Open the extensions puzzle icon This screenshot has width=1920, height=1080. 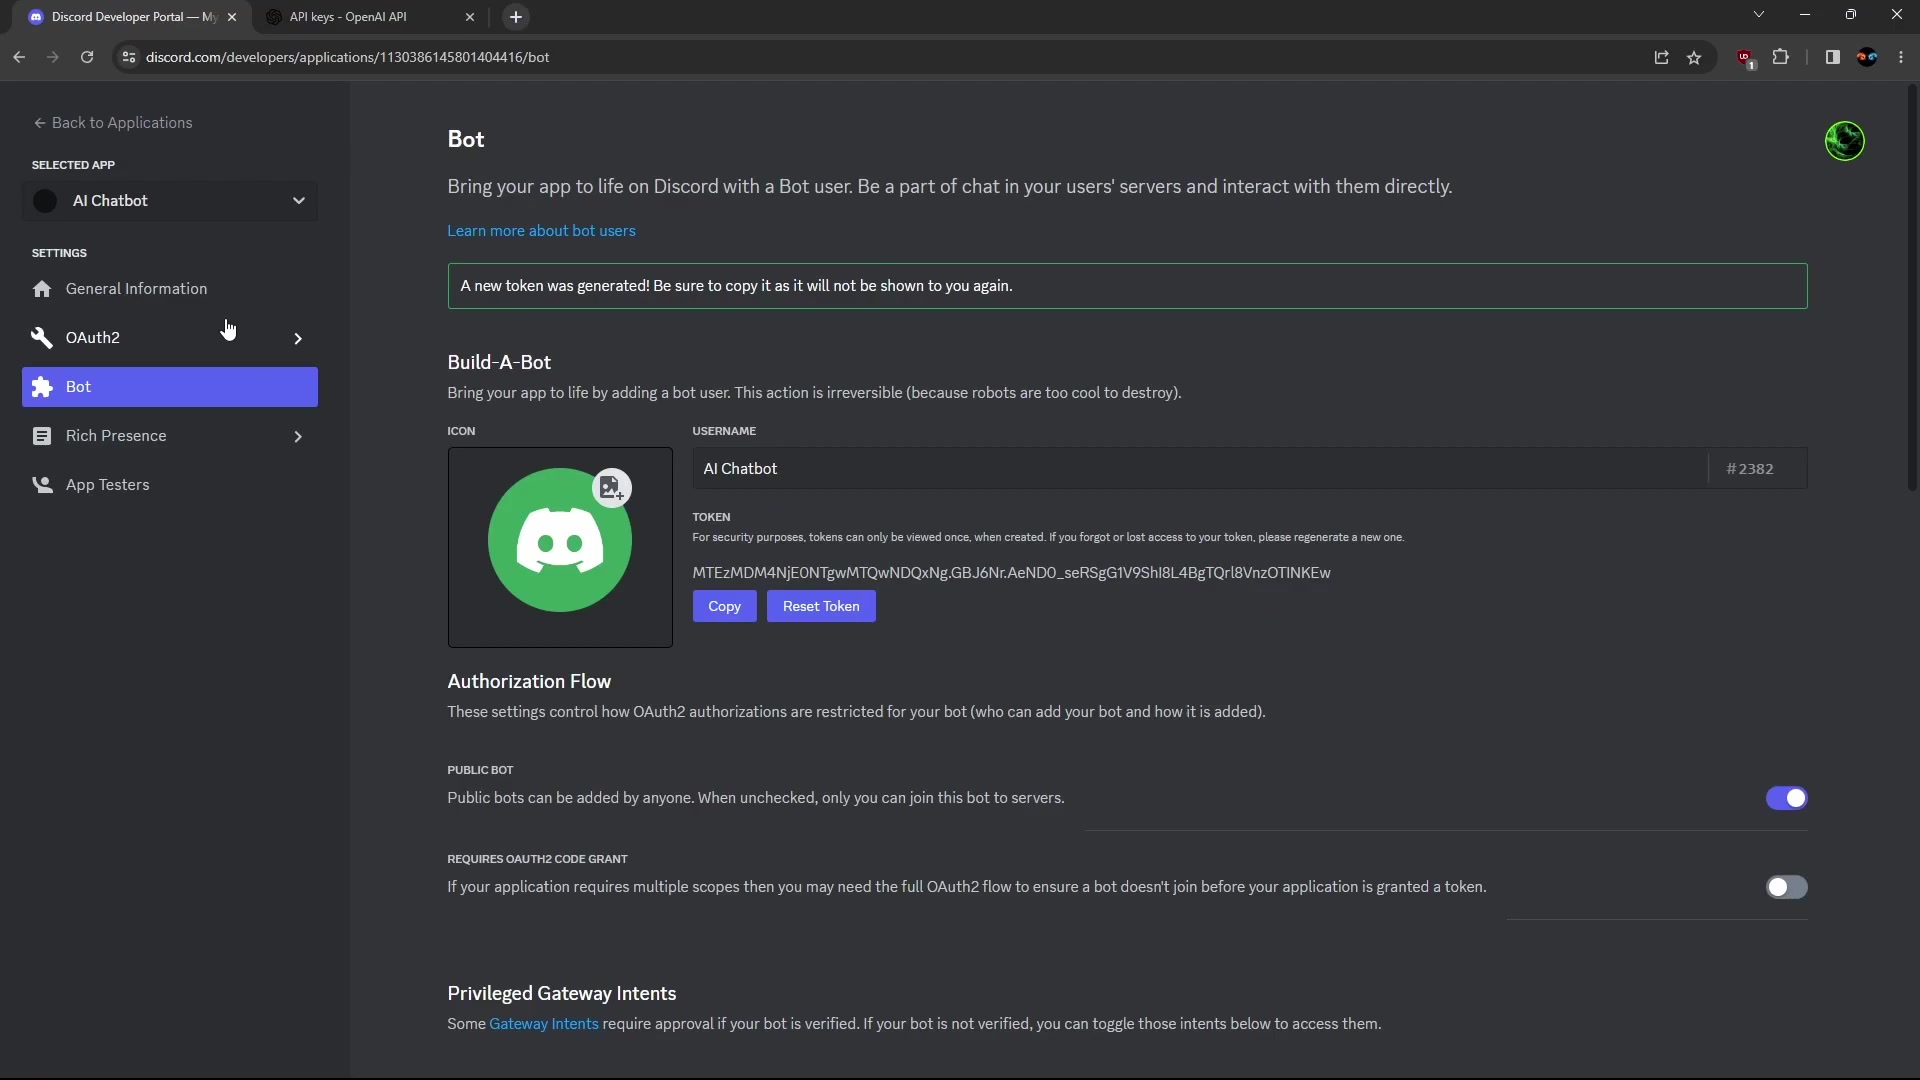click(x=1781, y=57)
